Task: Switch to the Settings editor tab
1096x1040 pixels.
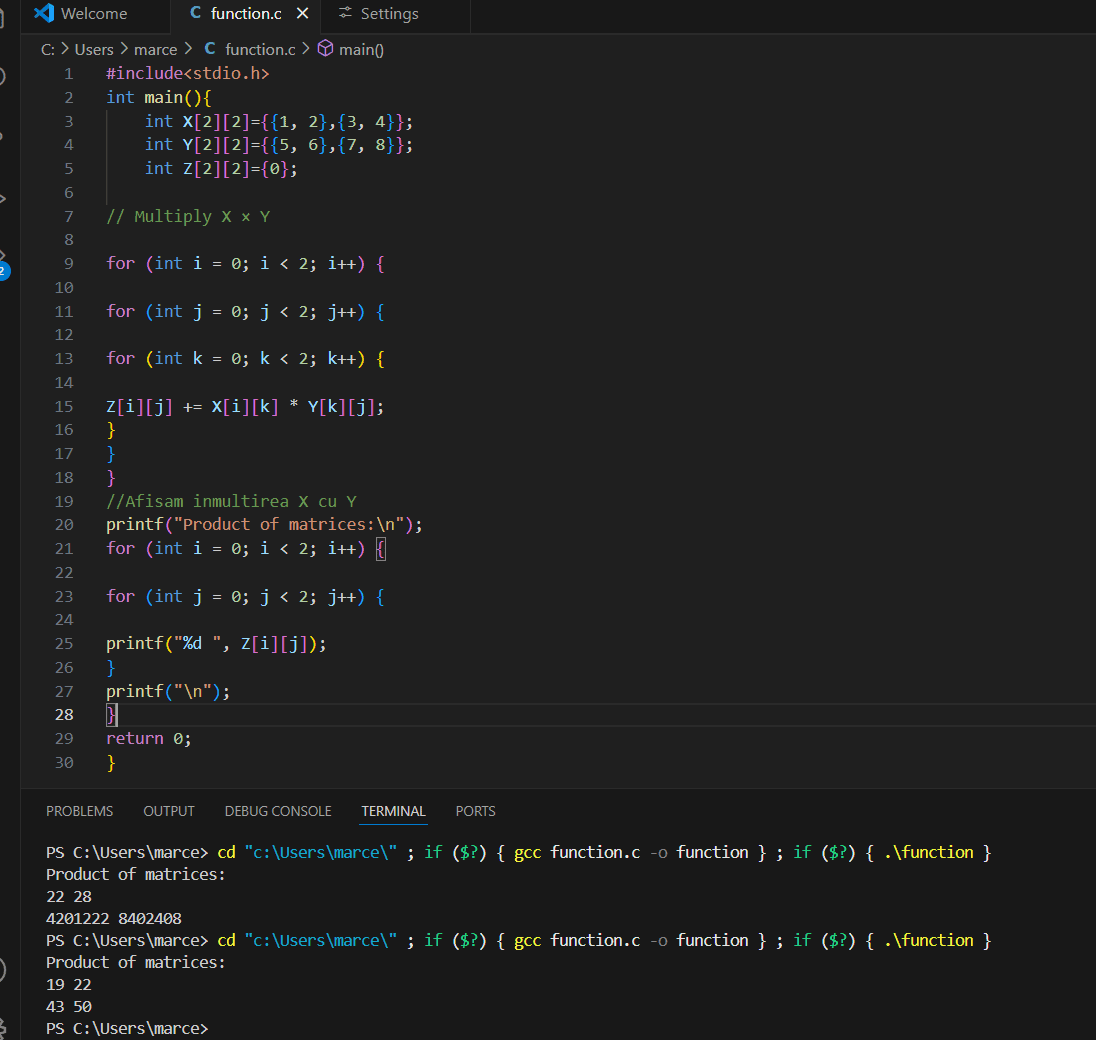Action: 389,13
